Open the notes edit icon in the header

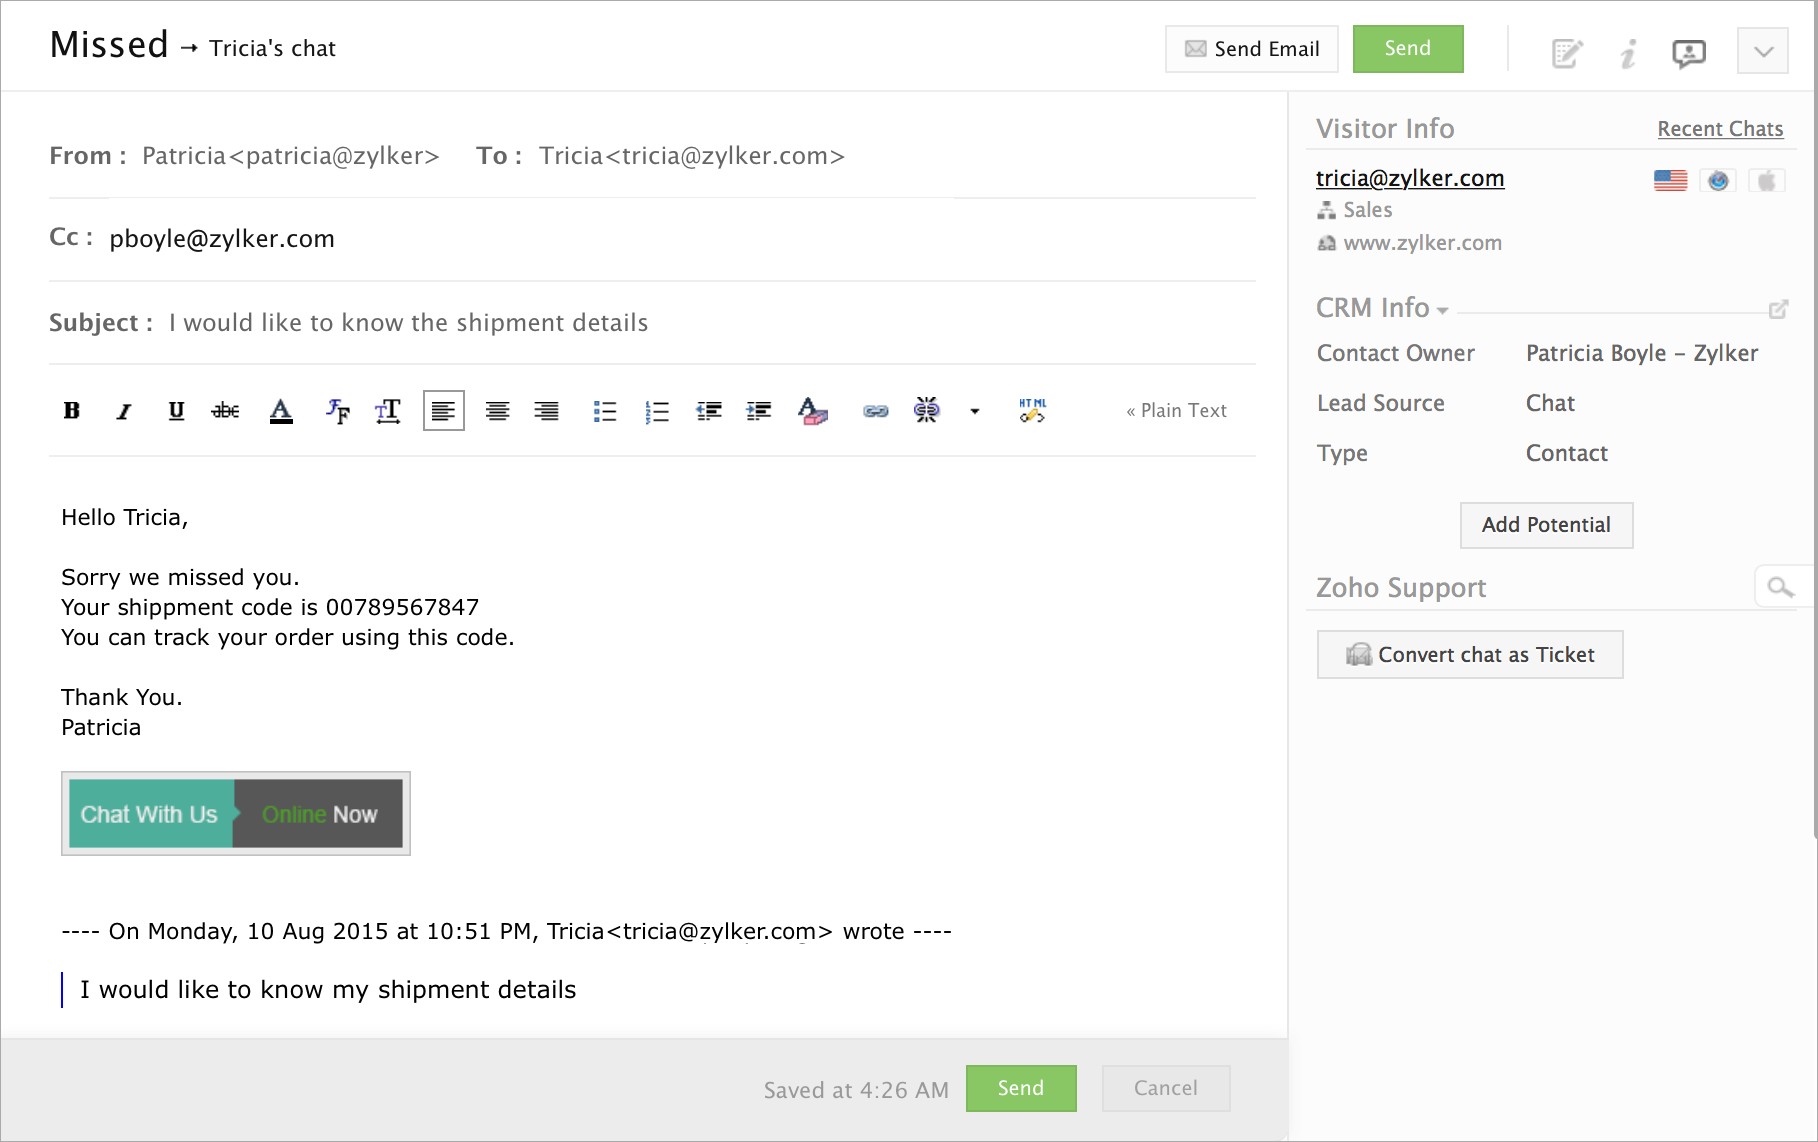tap(1567, 53)
